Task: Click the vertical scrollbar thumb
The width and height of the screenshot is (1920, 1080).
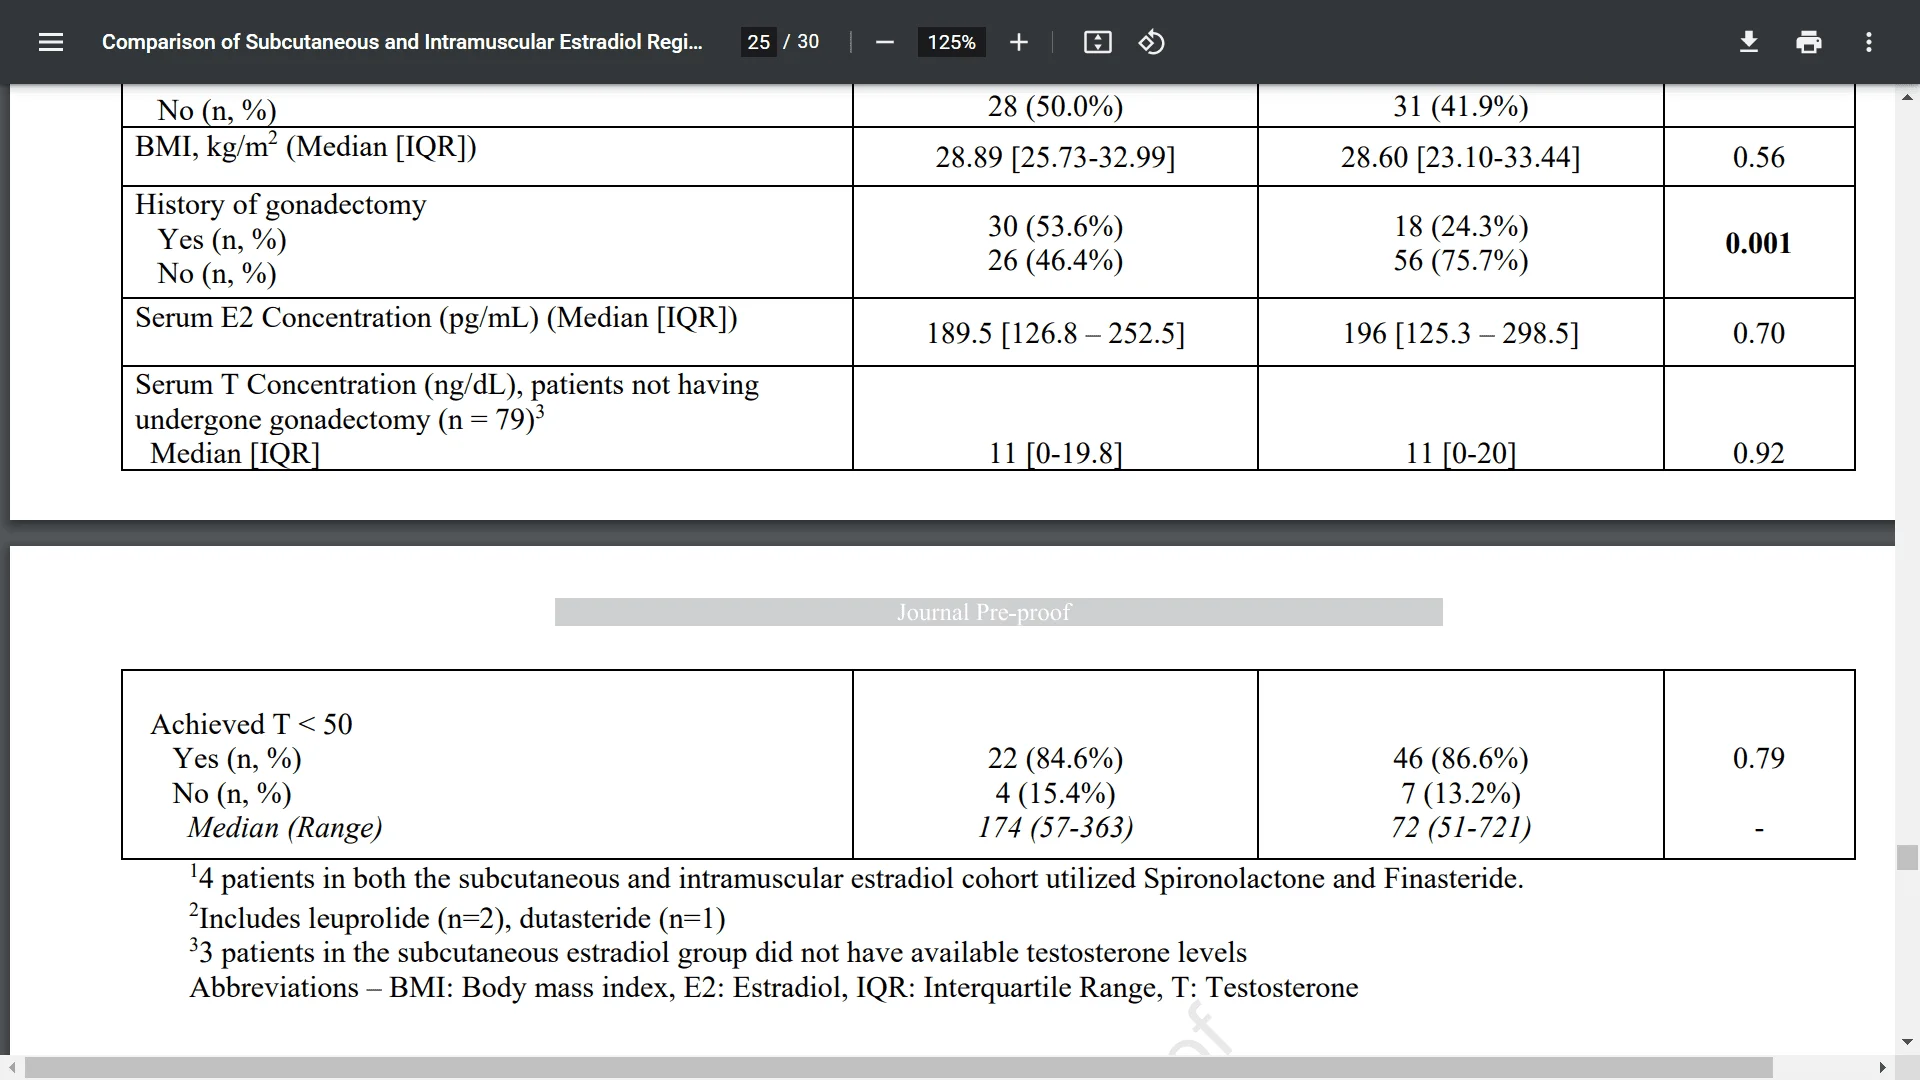Action: click(x=1907, y=858)
